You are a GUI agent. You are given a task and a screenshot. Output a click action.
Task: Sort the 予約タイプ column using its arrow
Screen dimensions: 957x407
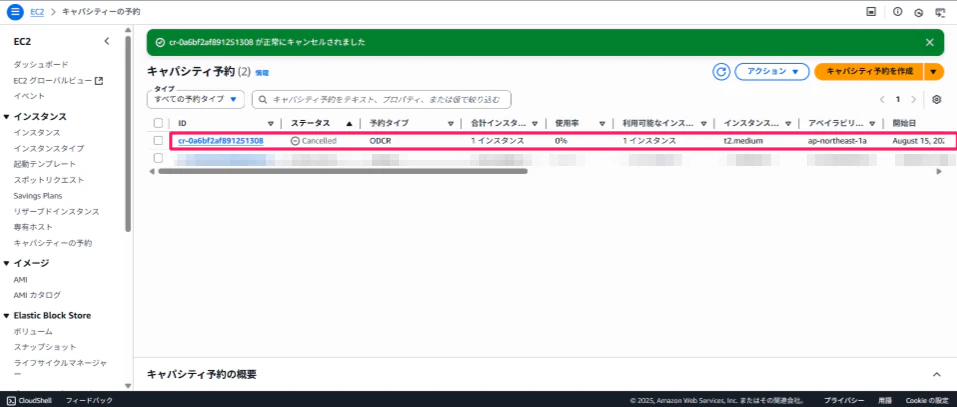(x=450, y=123)
